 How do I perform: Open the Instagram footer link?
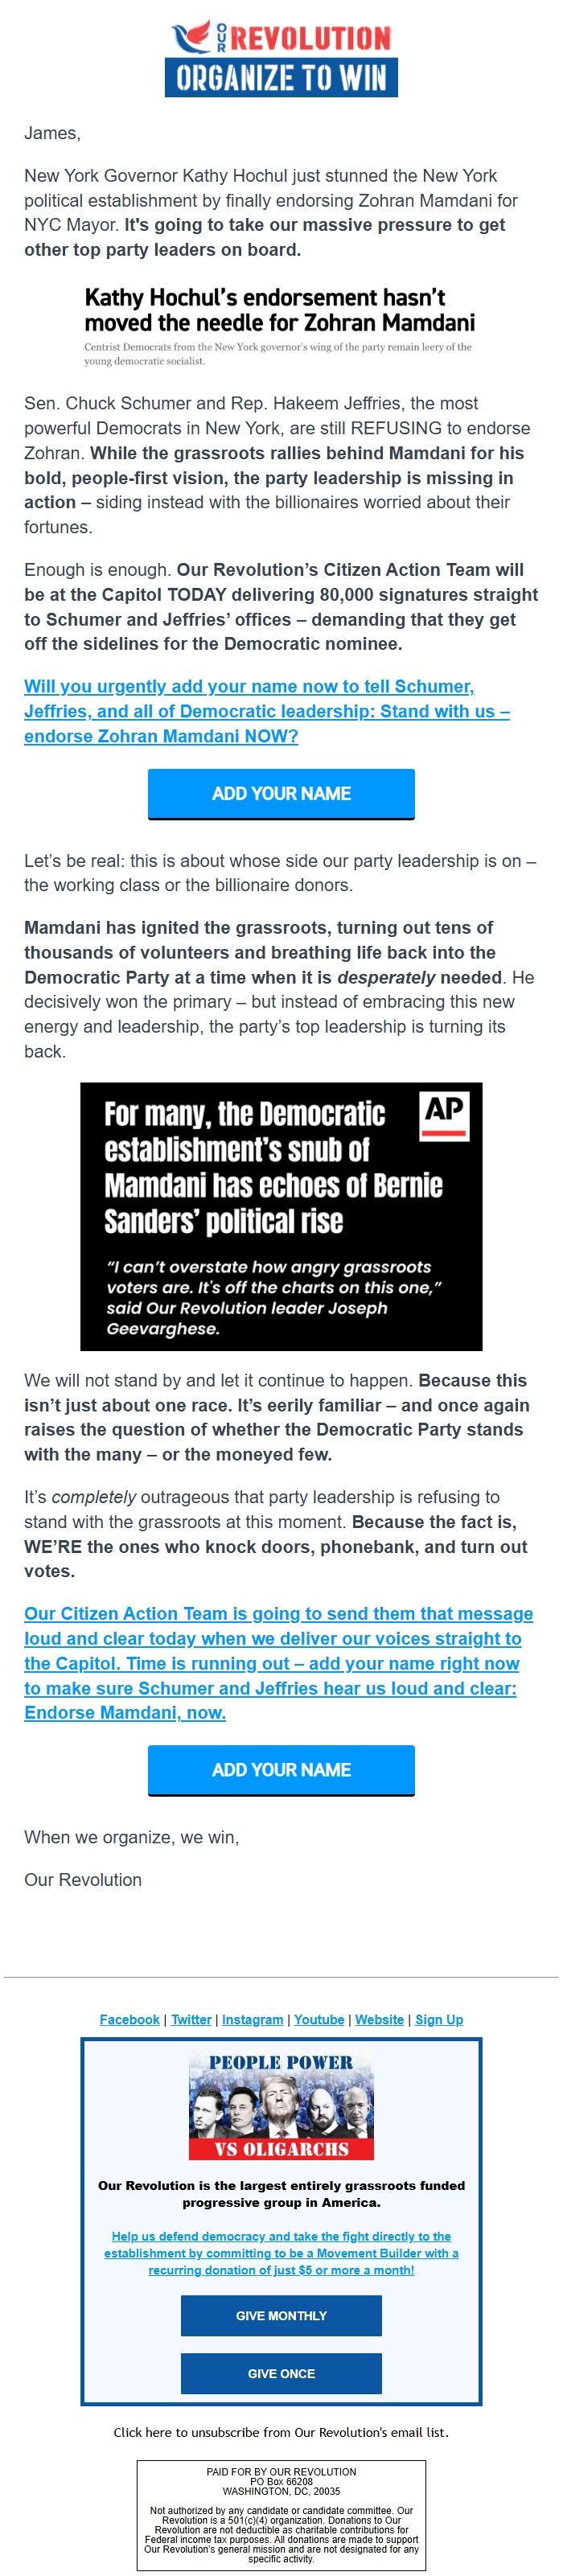[252, 2020]
